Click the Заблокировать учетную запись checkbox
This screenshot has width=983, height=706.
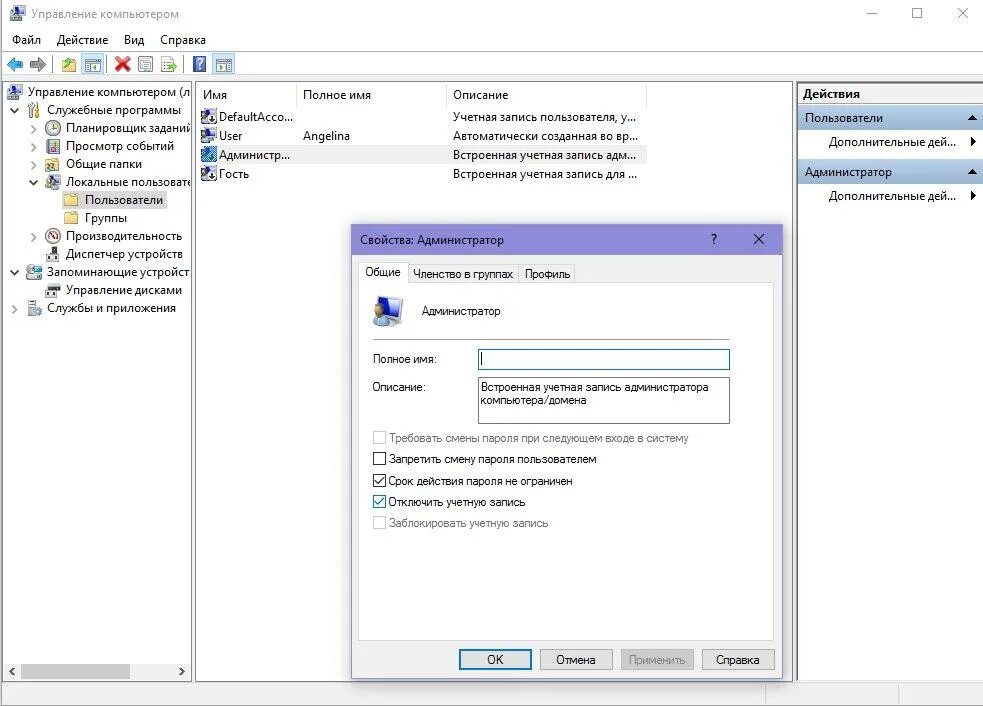pos(379,523)
